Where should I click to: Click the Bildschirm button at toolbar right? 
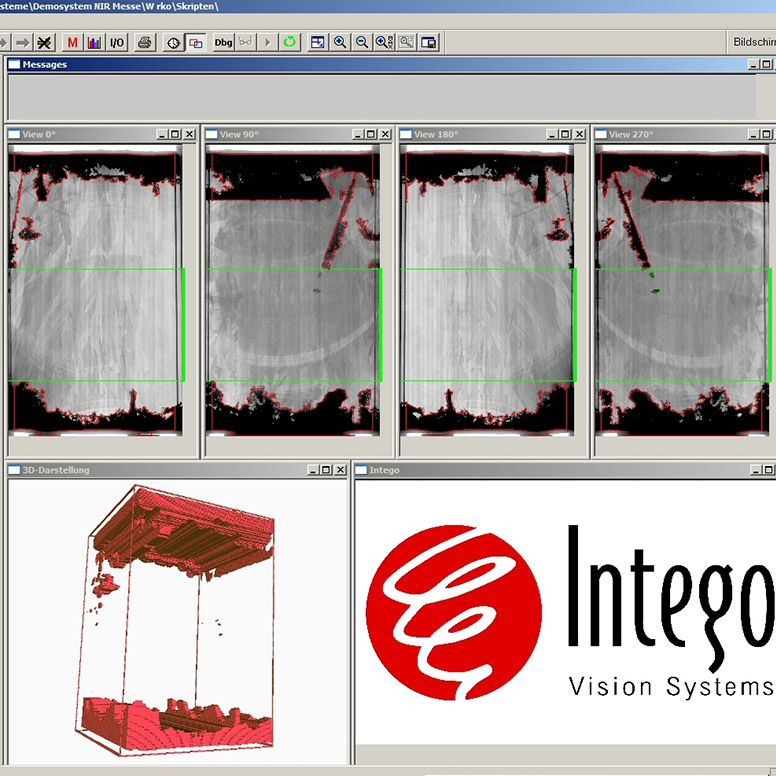pyautogui.click(x=752, y=43)
